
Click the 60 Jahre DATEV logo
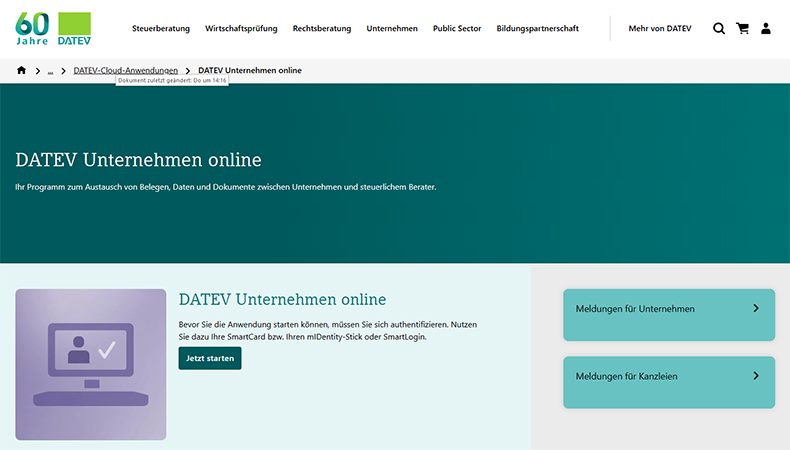[53, 29]
